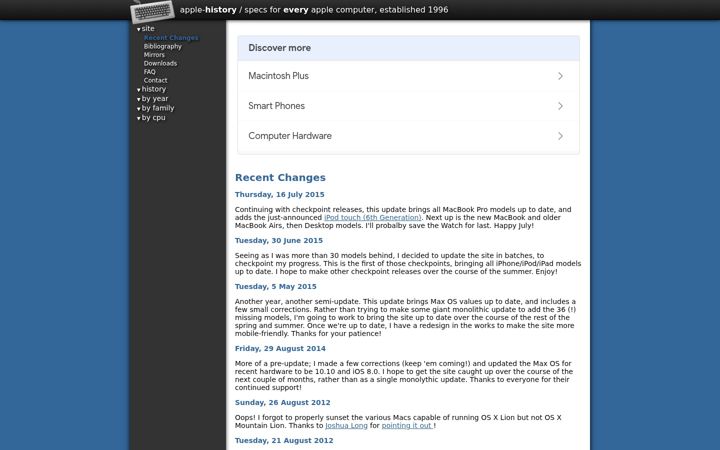Select the 'Tuesday, 5 May 2015' heading

coord(276,287)
